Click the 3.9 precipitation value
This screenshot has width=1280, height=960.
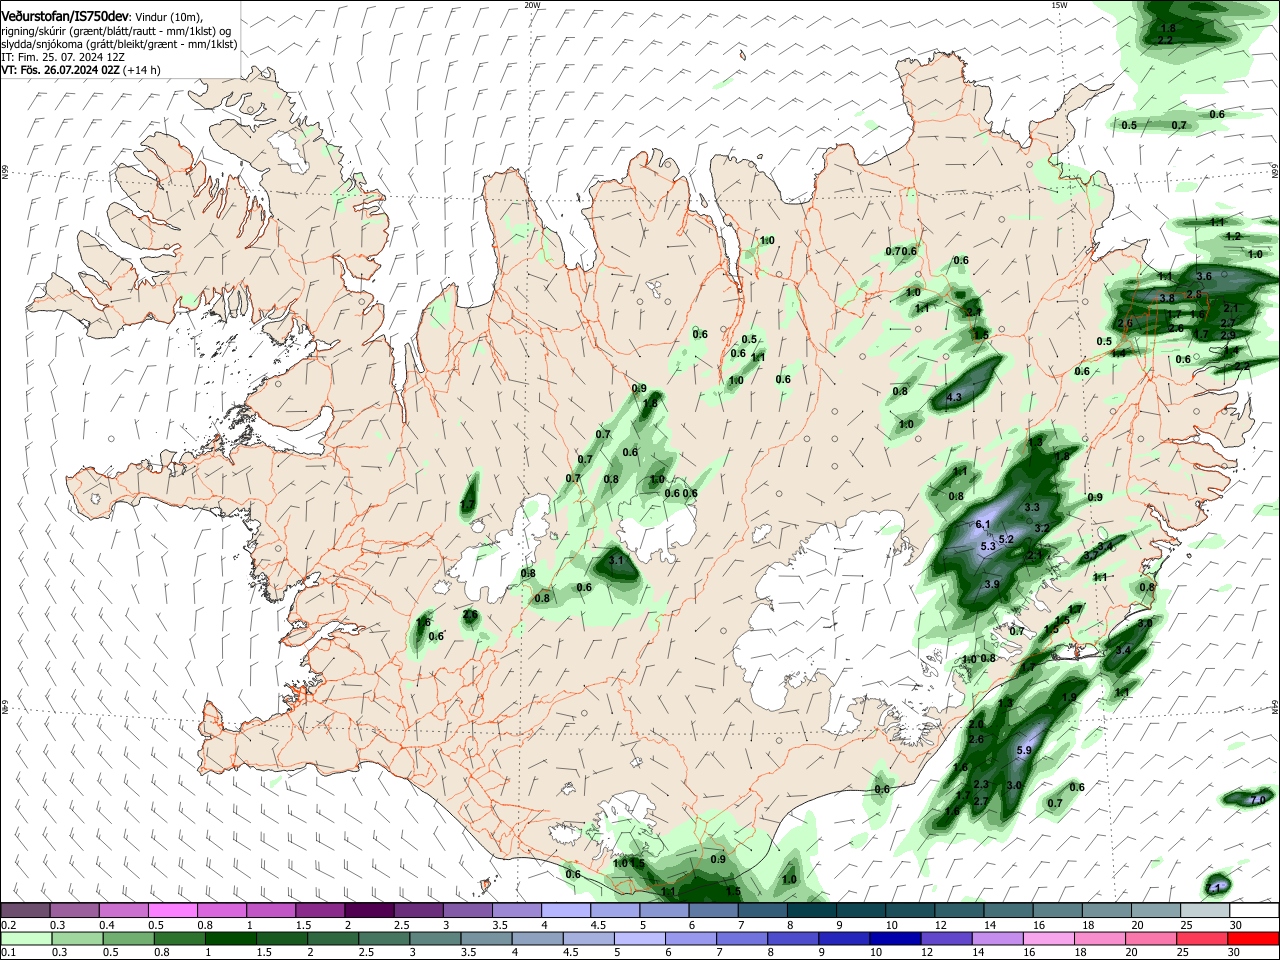pos(992,584)
